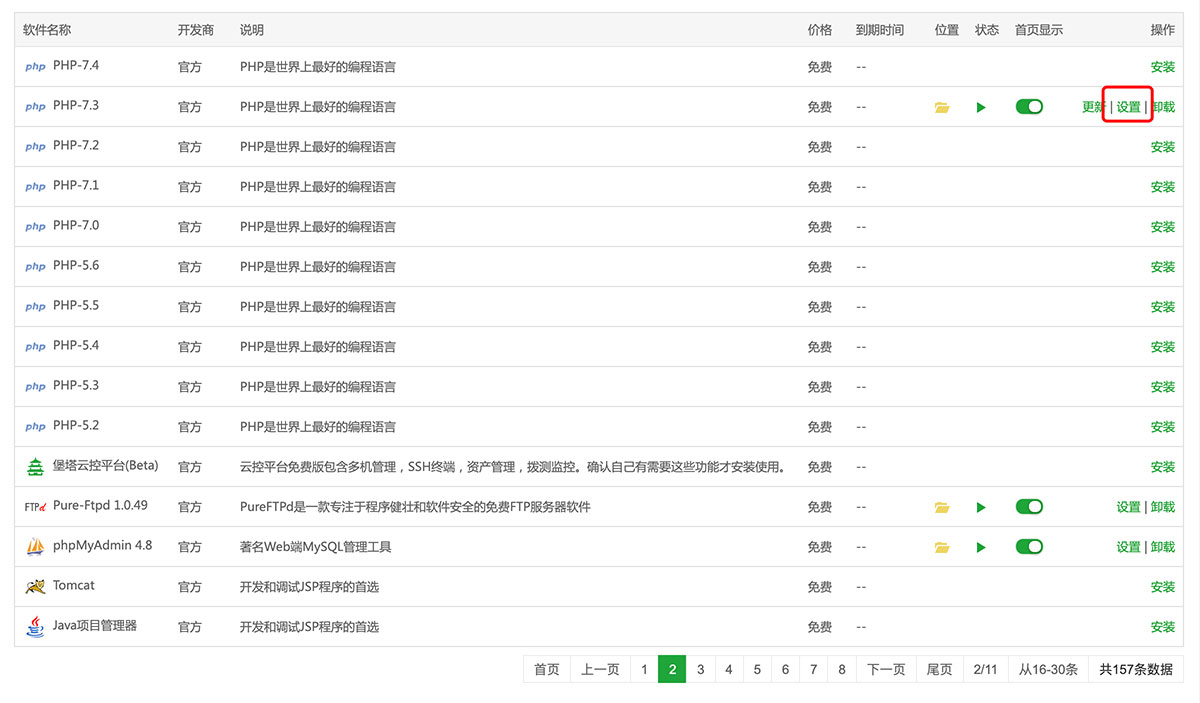1200x703 pixels.
Task: Go to 首页 first page of list
Action: click(x=547, y=670)
